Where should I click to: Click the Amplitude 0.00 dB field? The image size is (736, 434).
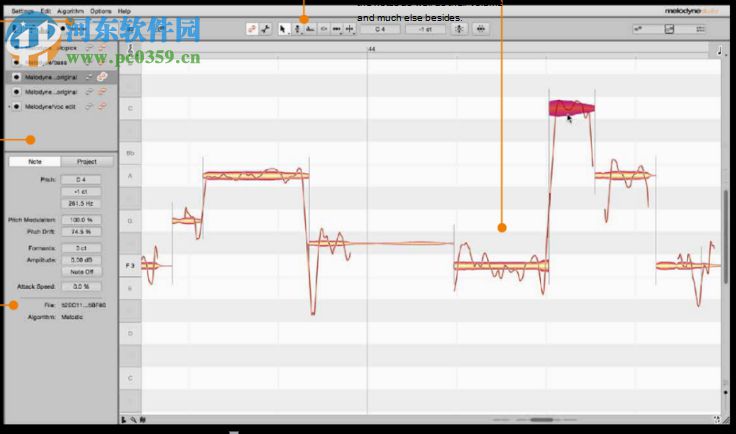(81, 259)
